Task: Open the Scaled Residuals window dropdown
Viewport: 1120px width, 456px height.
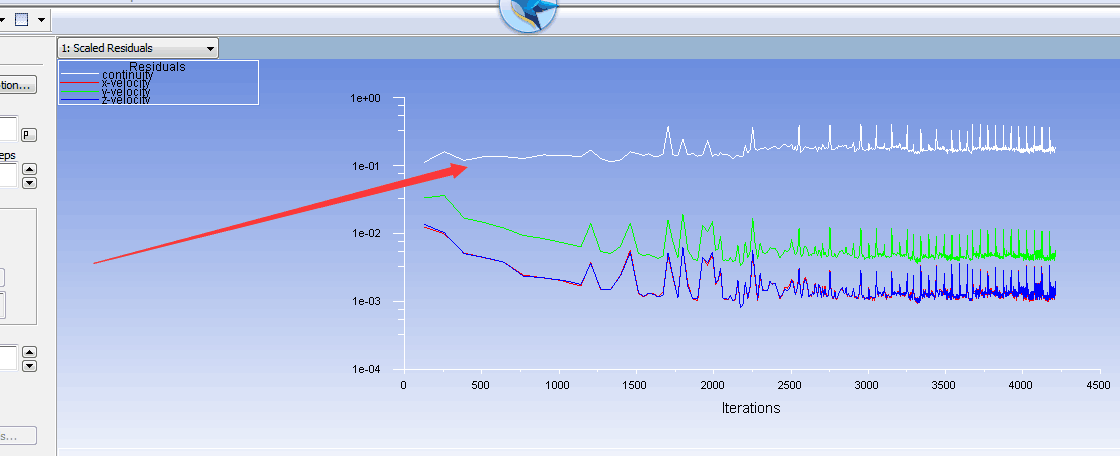Action: (138, 48)
